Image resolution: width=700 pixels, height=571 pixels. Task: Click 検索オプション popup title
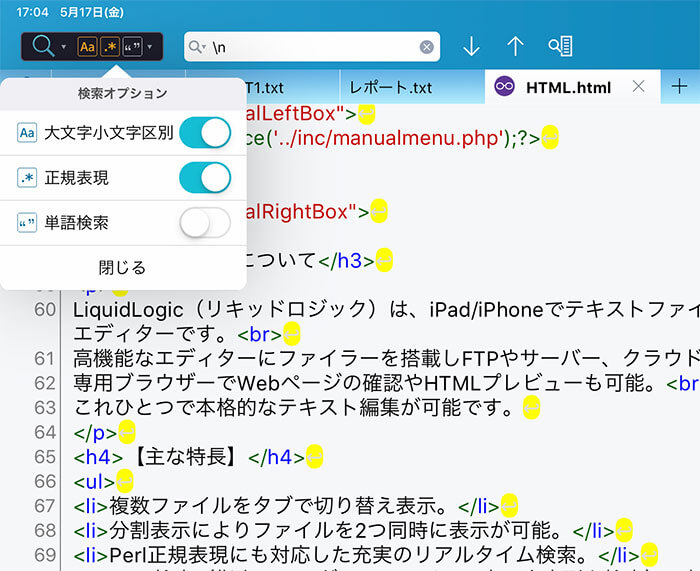click(122, 93)
